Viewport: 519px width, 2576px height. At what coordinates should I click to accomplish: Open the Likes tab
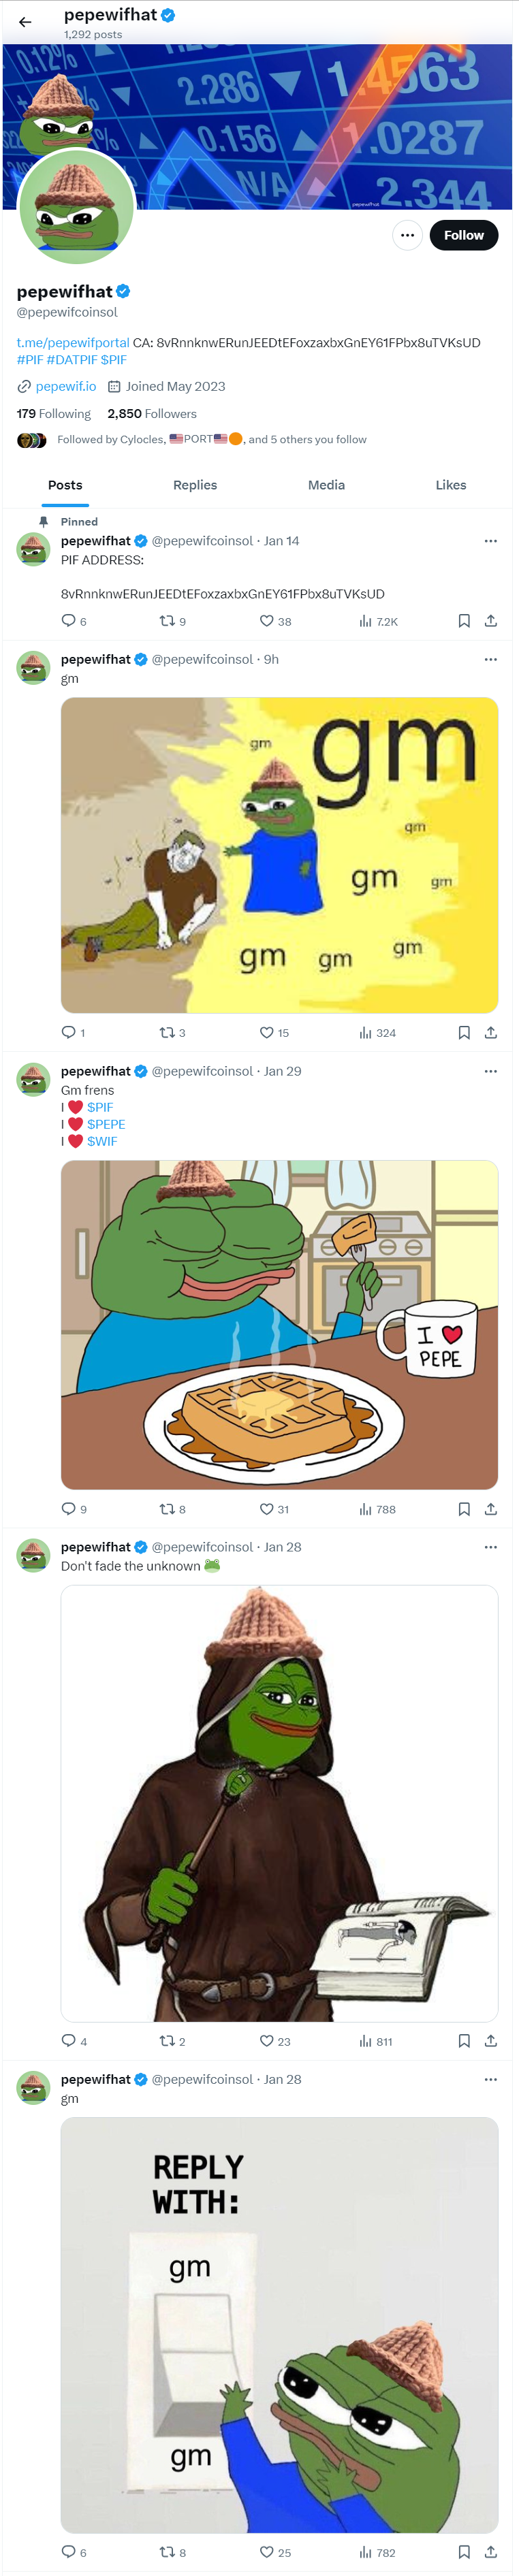450,485
